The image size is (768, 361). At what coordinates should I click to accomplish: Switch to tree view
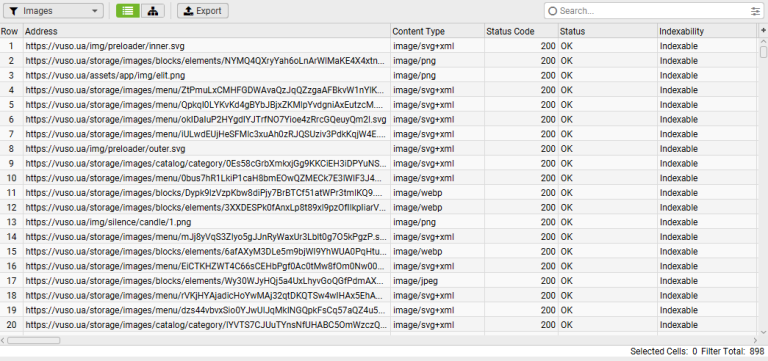153,11
